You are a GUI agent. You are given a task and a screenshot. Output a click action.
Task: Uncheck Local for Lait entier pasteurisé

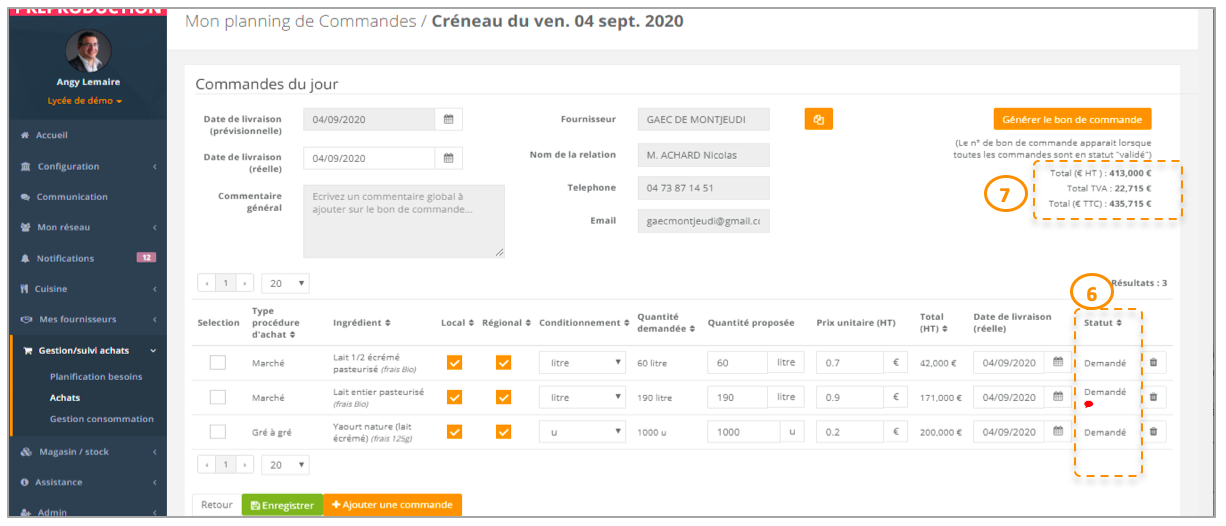455,397
